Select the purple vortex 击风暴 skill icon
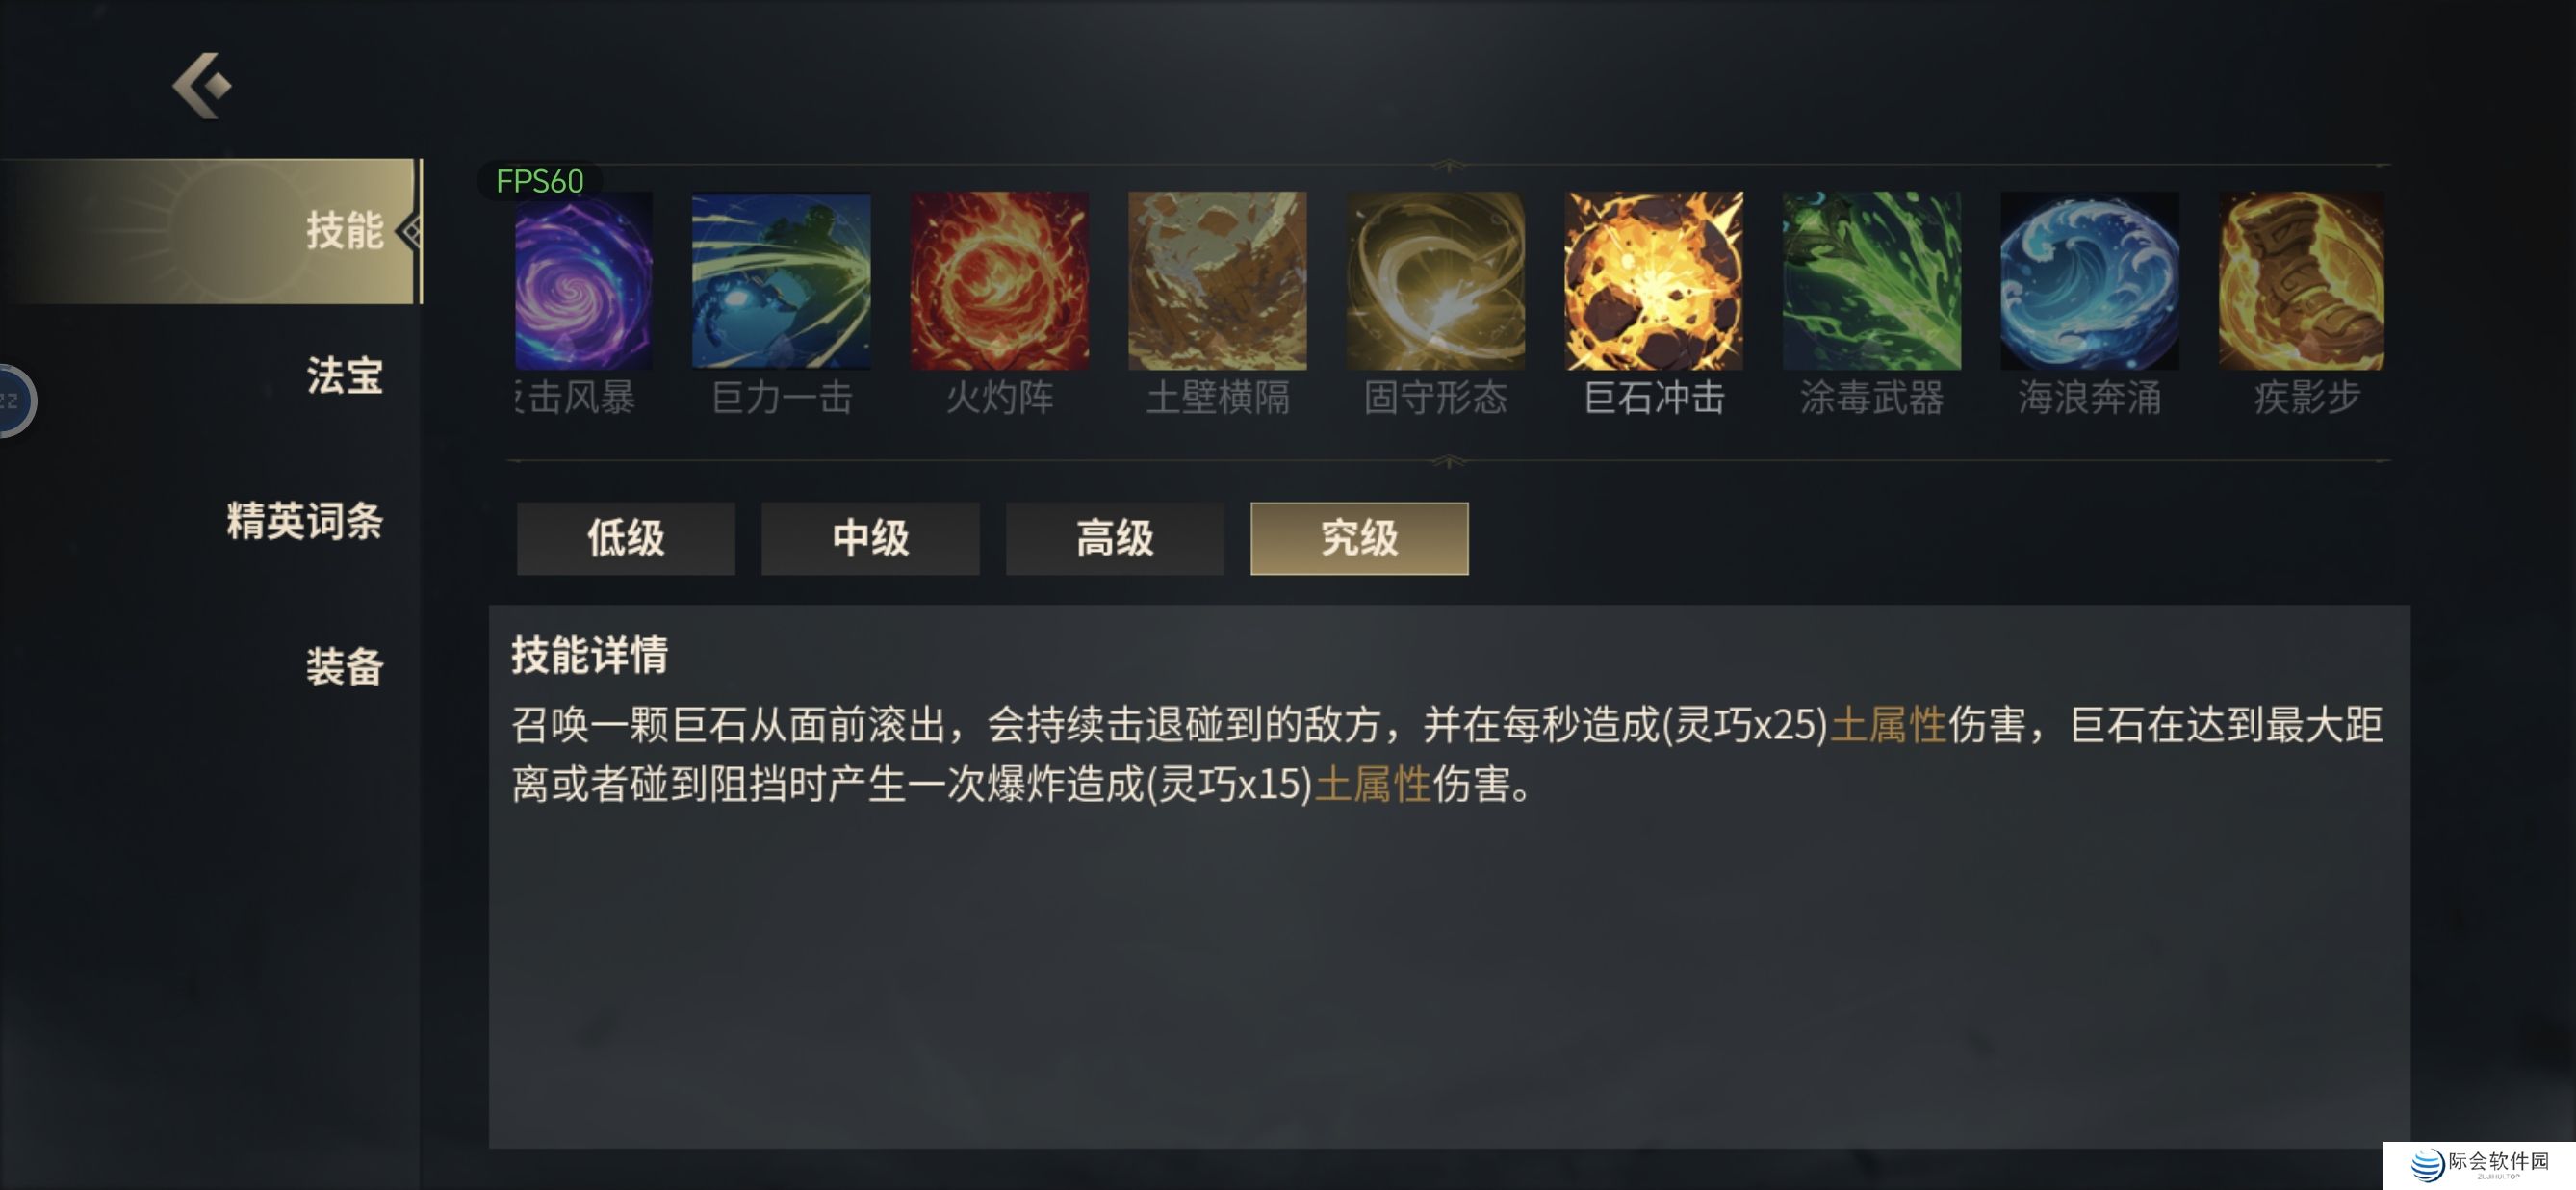This screenshot has width=2576, height=1190. click(583, 281)
